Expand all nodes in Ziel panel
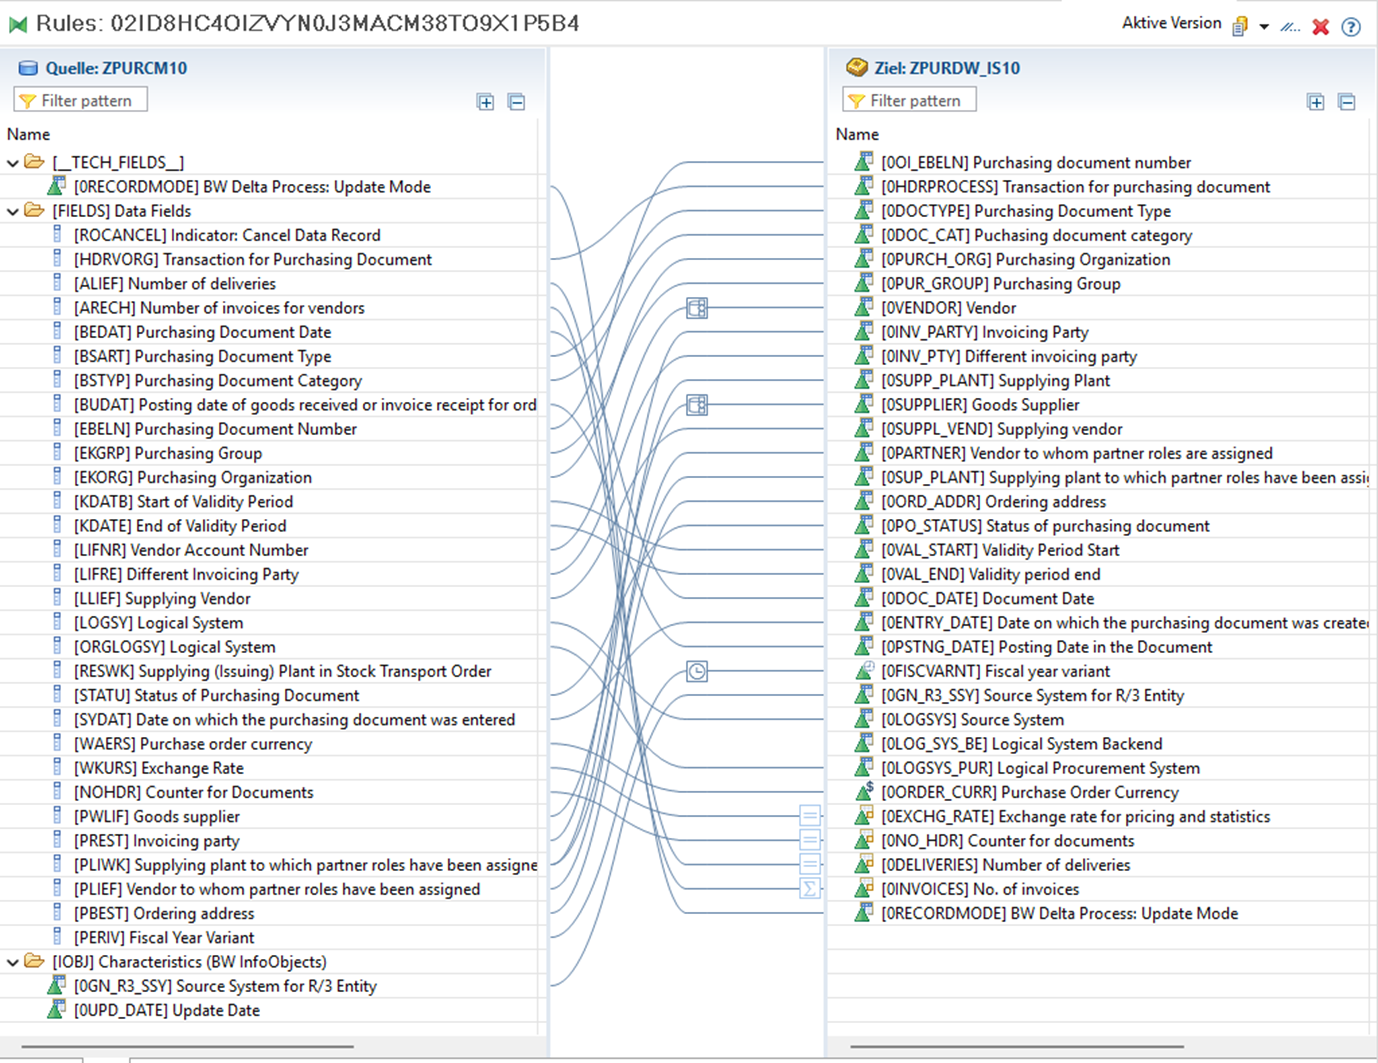The width and height of the screenshot is (1378, 1063). [1315, 102]
